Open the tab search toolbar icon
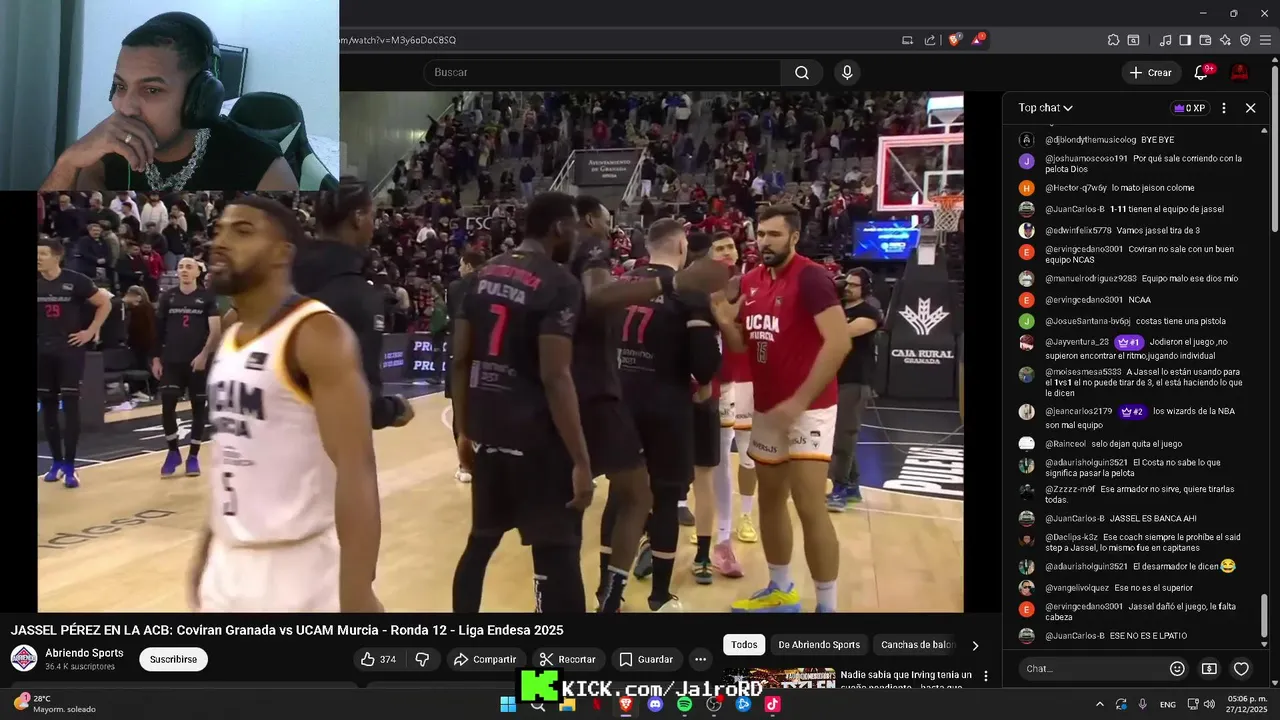This screenshot has width=1280, height=720. click(1133, 40)
